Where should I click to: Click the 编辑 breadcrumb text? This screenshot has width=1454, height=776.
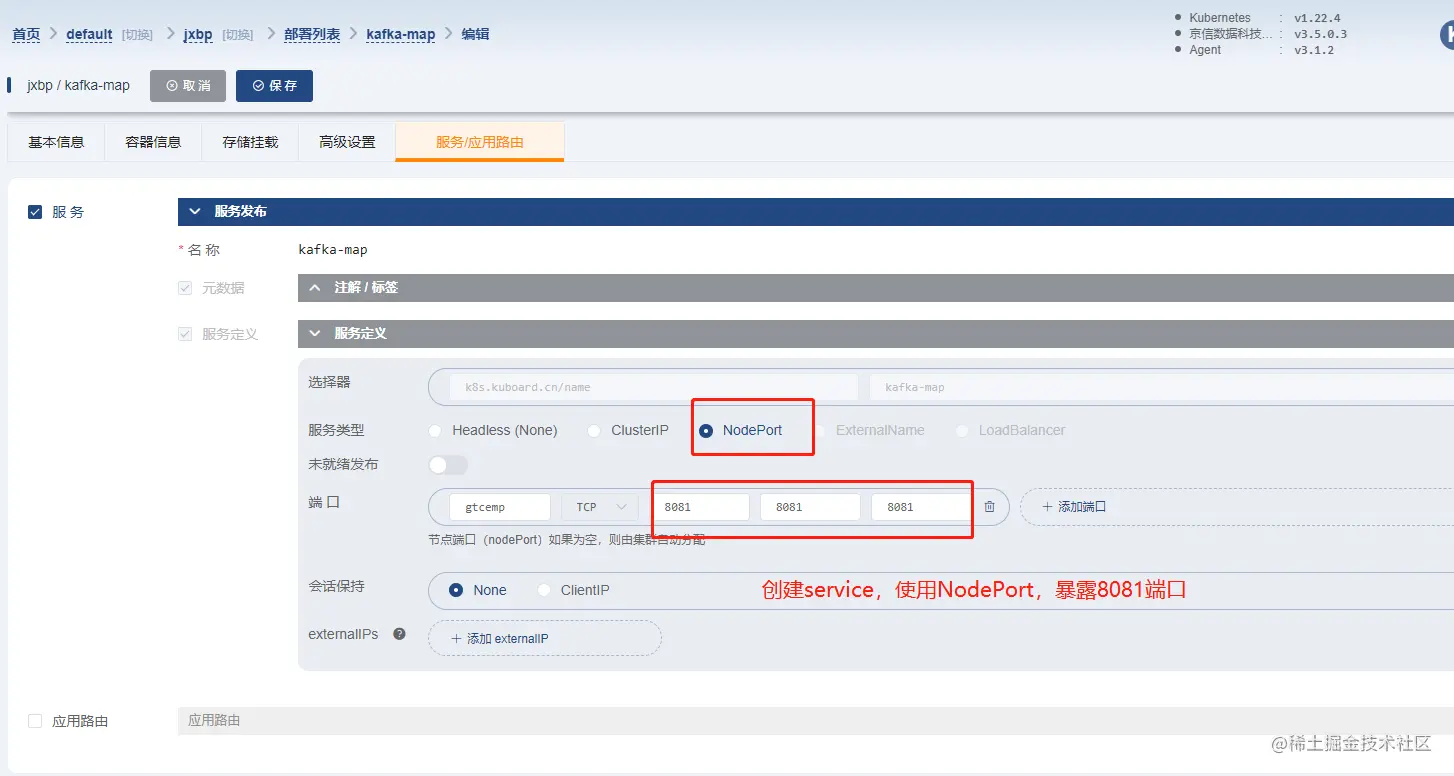pos(475,34)
